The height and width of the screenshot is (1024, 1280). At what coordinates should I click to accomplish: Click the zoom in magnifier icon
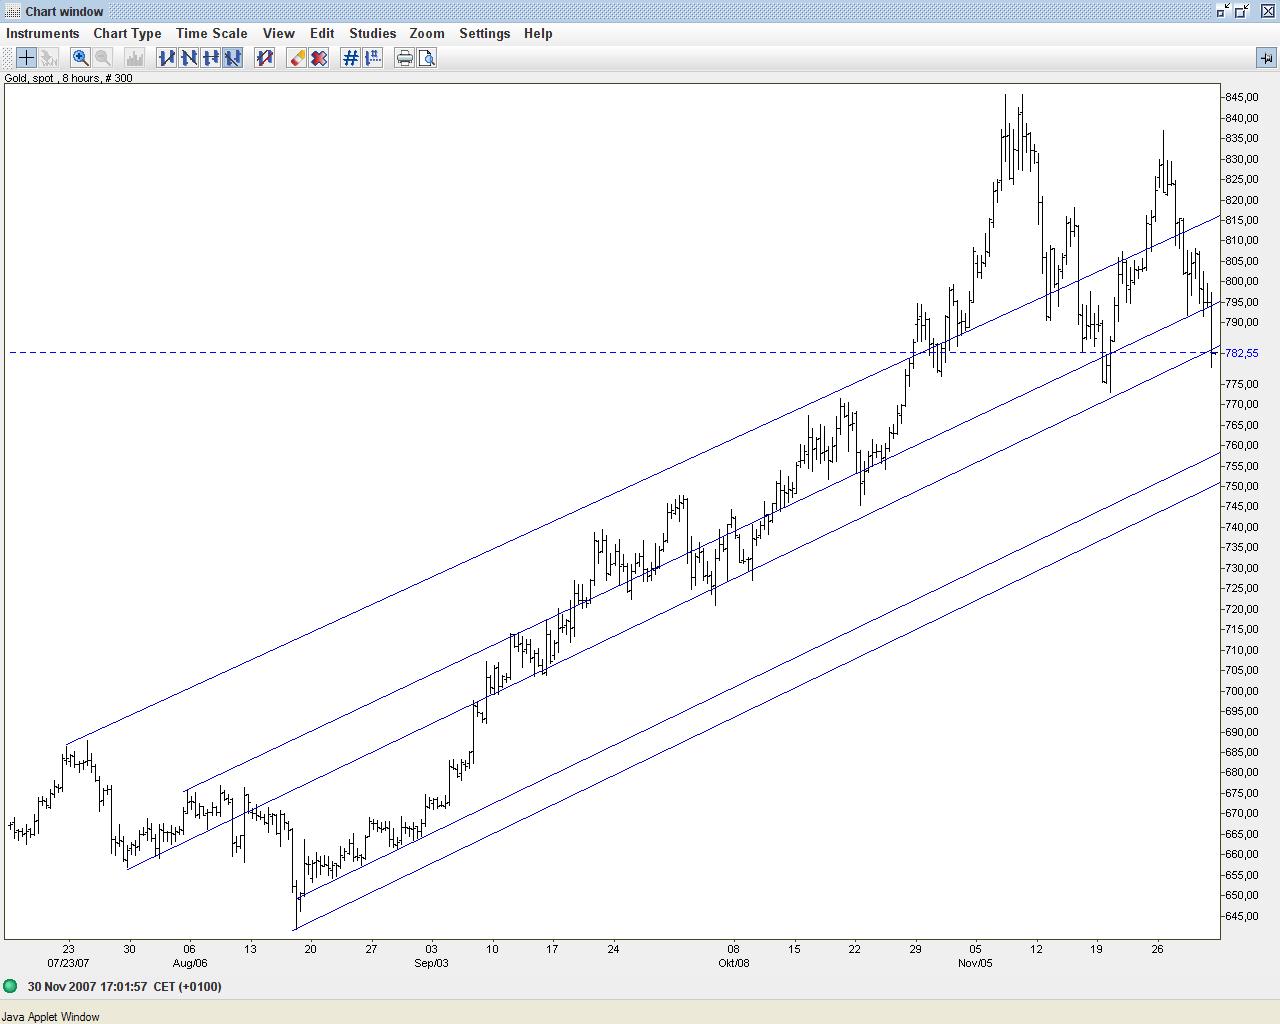click(x=80, y=58)
